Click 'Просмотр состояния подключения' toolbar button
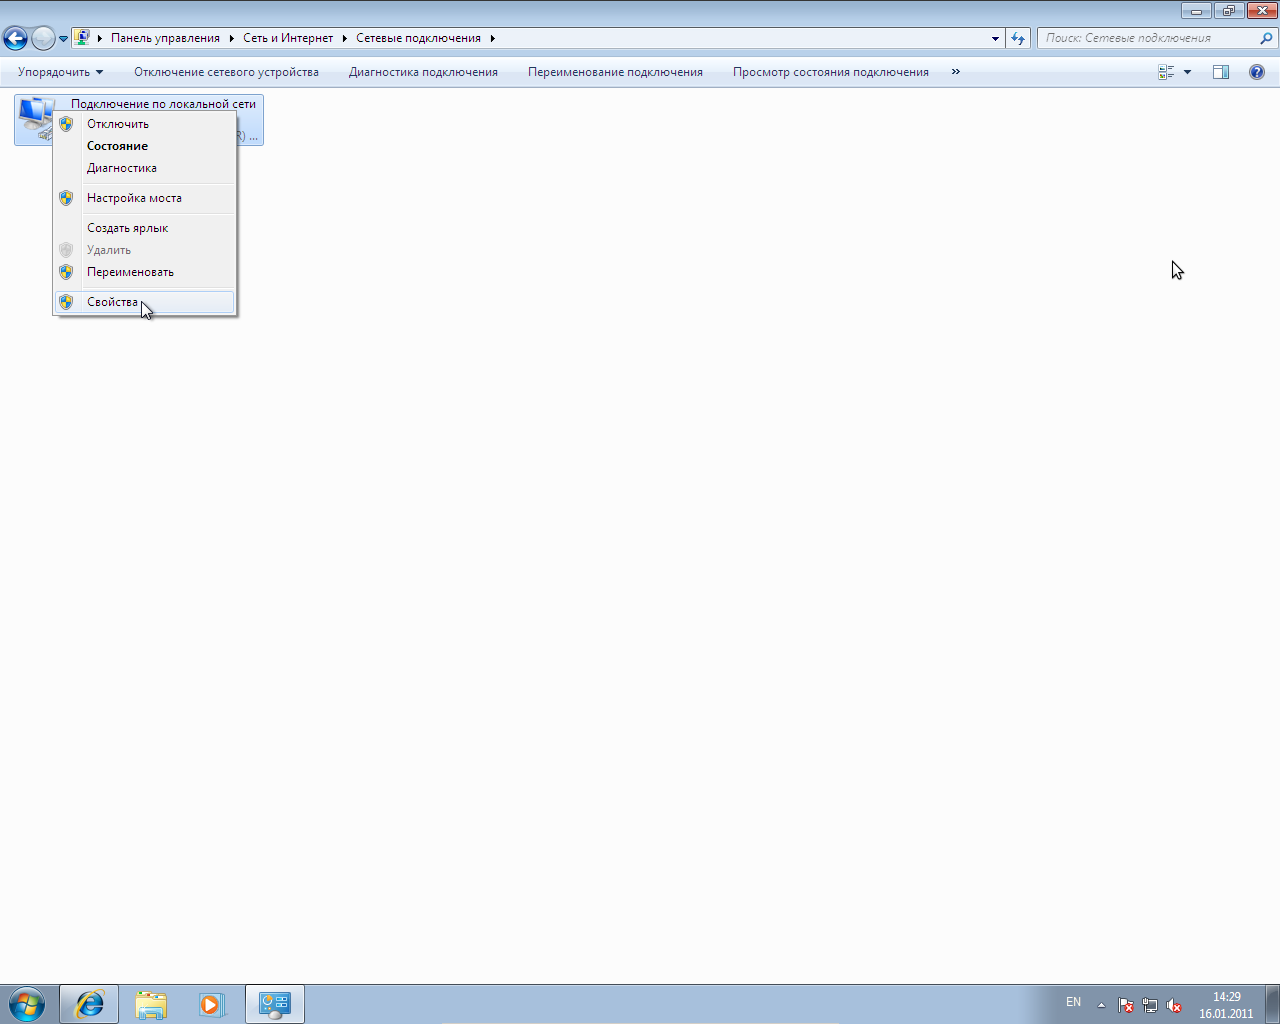 click(830, 72)
